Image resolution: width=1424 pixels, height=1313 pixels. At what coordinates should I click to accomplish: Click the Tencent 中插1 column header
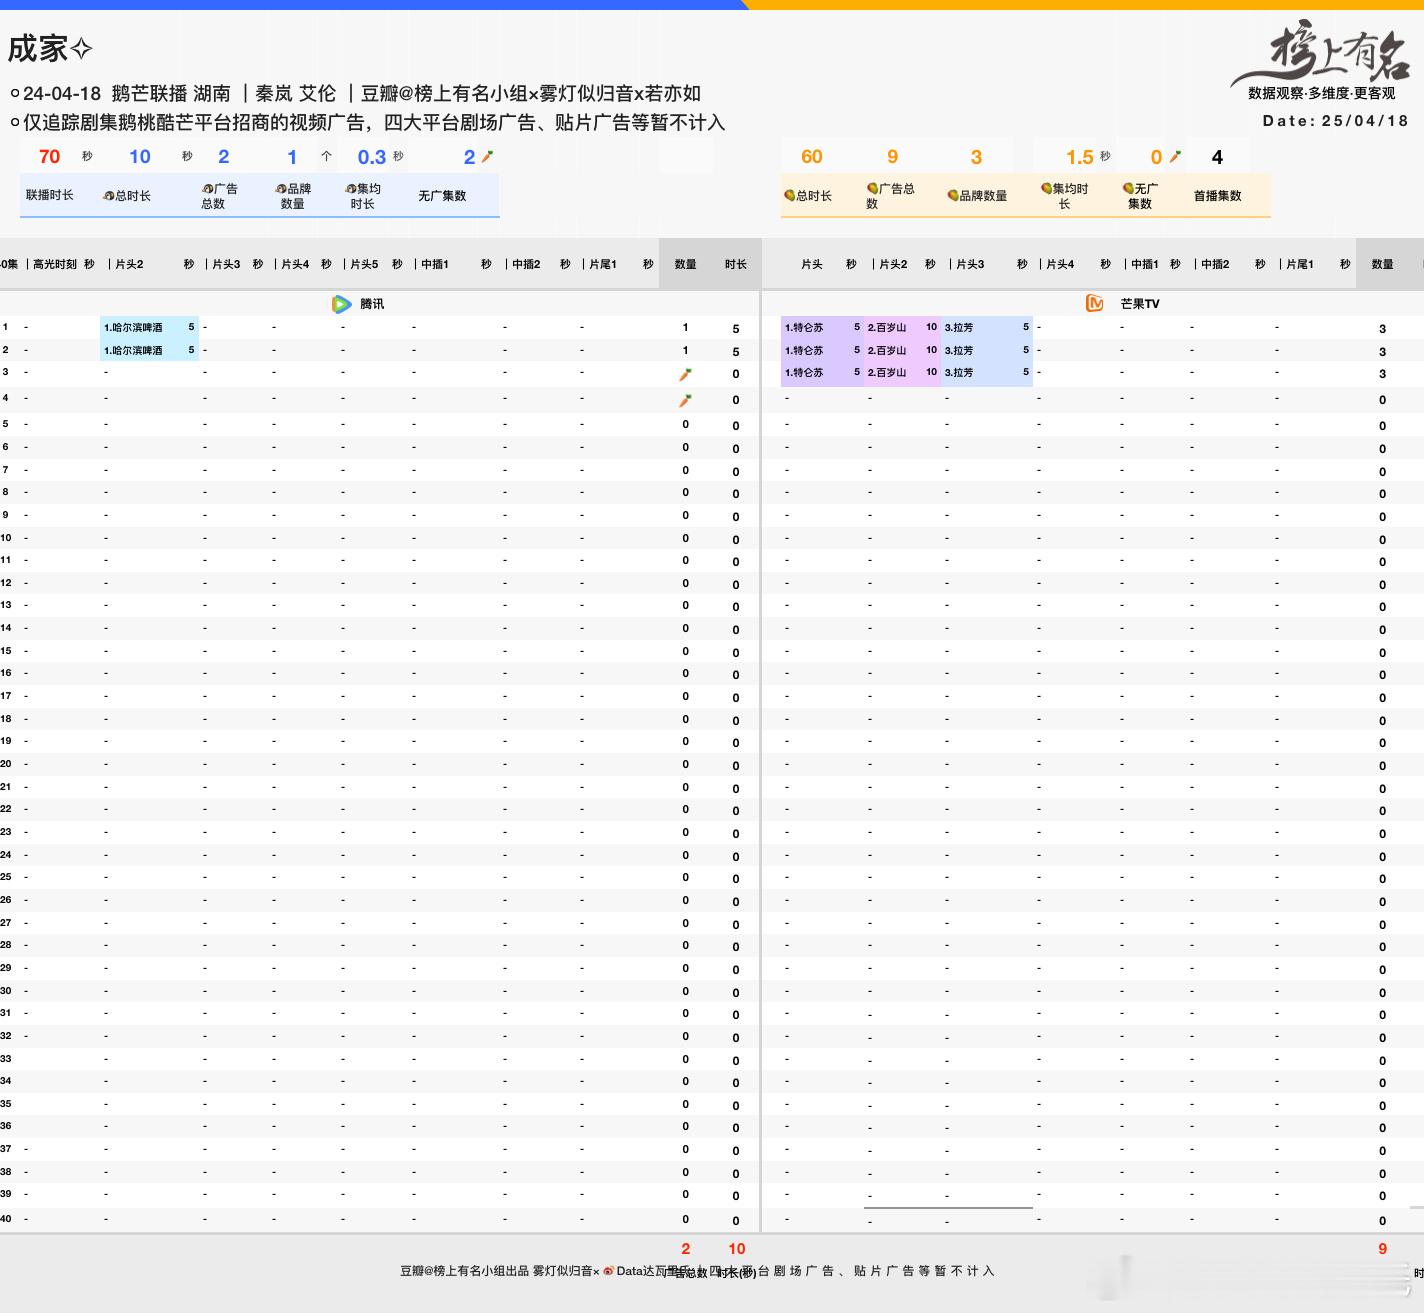click(435, 264)
